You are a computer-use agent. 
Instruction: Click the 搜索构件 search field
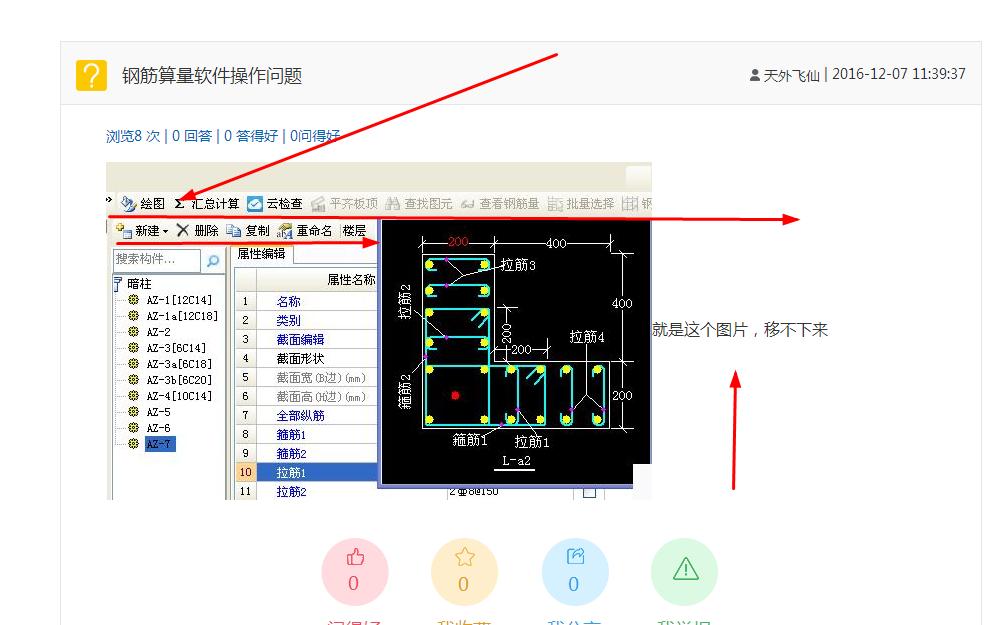pos(157,259)
